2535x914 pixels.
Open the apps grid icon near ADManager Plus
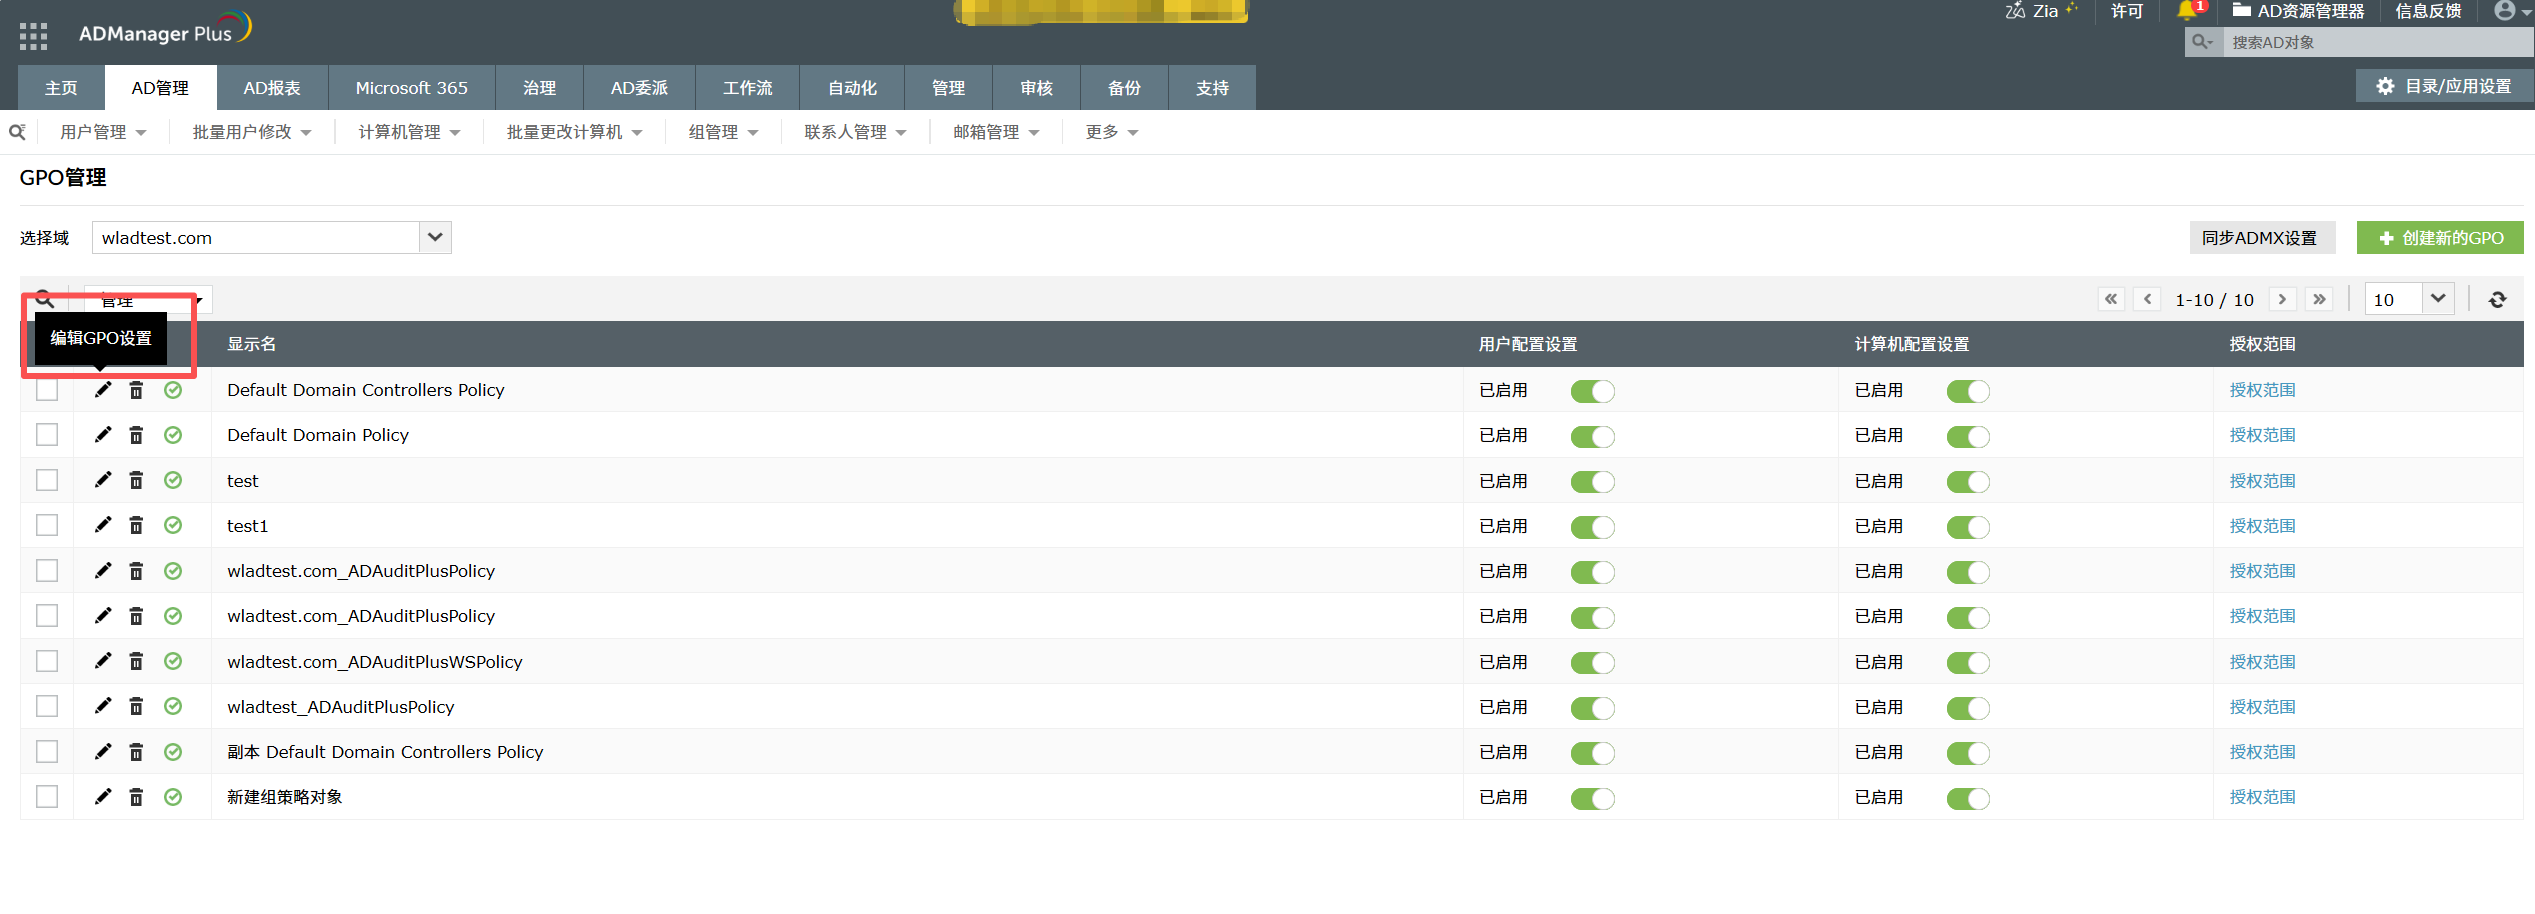(x=33, y=36)
